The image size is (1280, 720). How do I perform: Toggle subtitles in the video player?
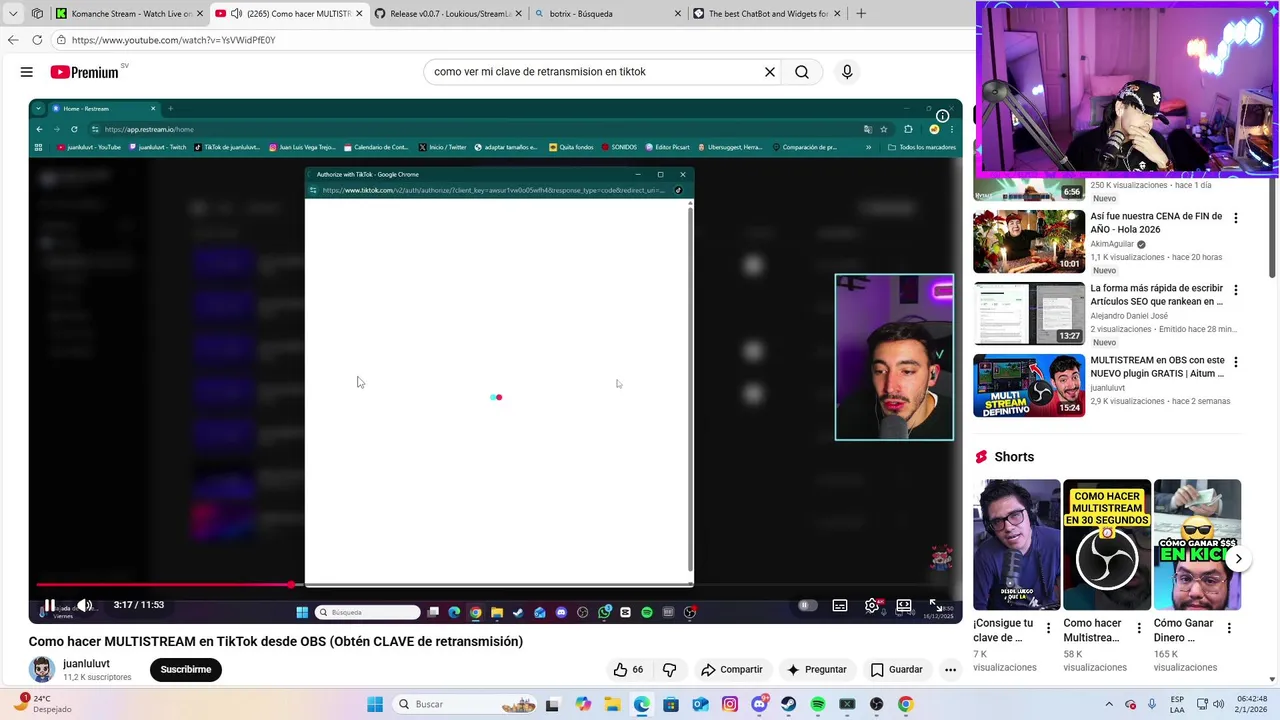point(840,605)
